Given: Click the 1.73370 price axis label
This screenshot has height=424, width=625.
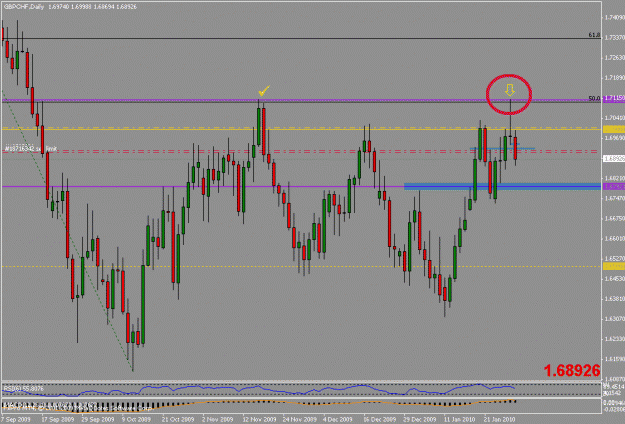Looking at the screenshot, I should point(615,37).
